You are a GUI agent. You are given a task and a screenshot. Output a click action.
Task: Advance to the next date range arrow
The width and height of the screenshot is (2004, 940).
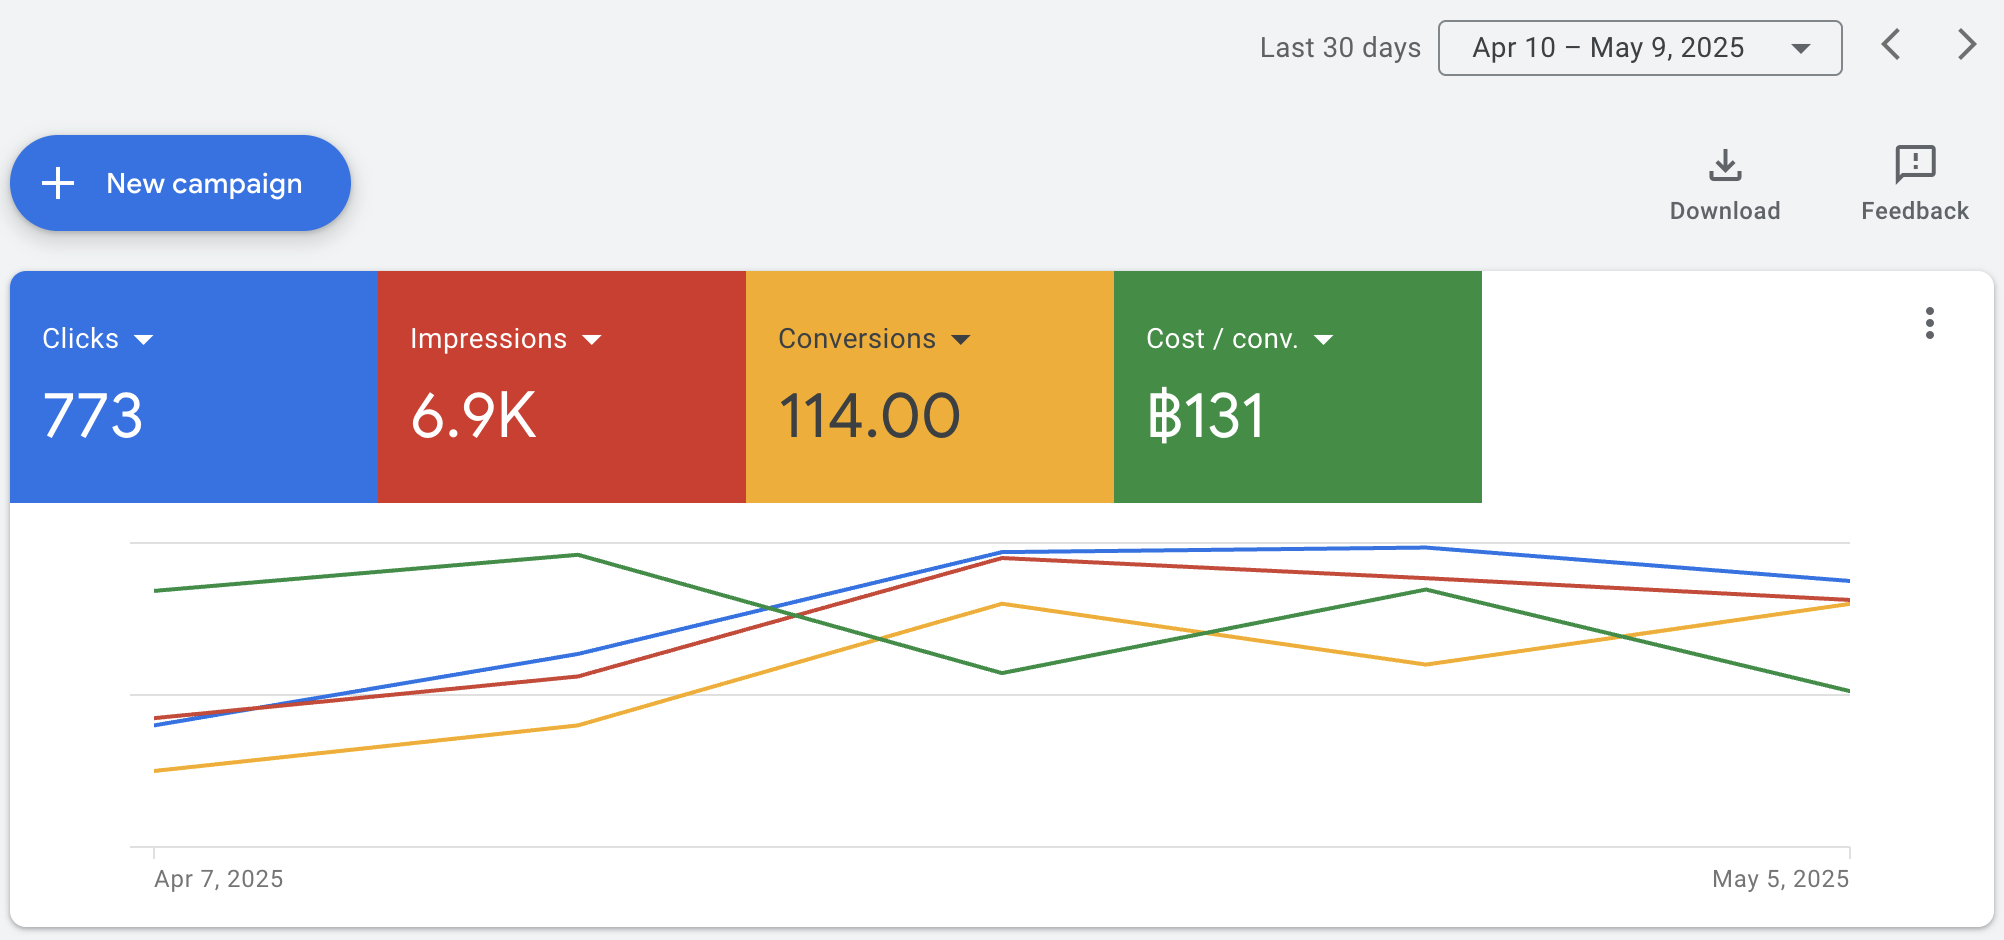(1966, 45)
